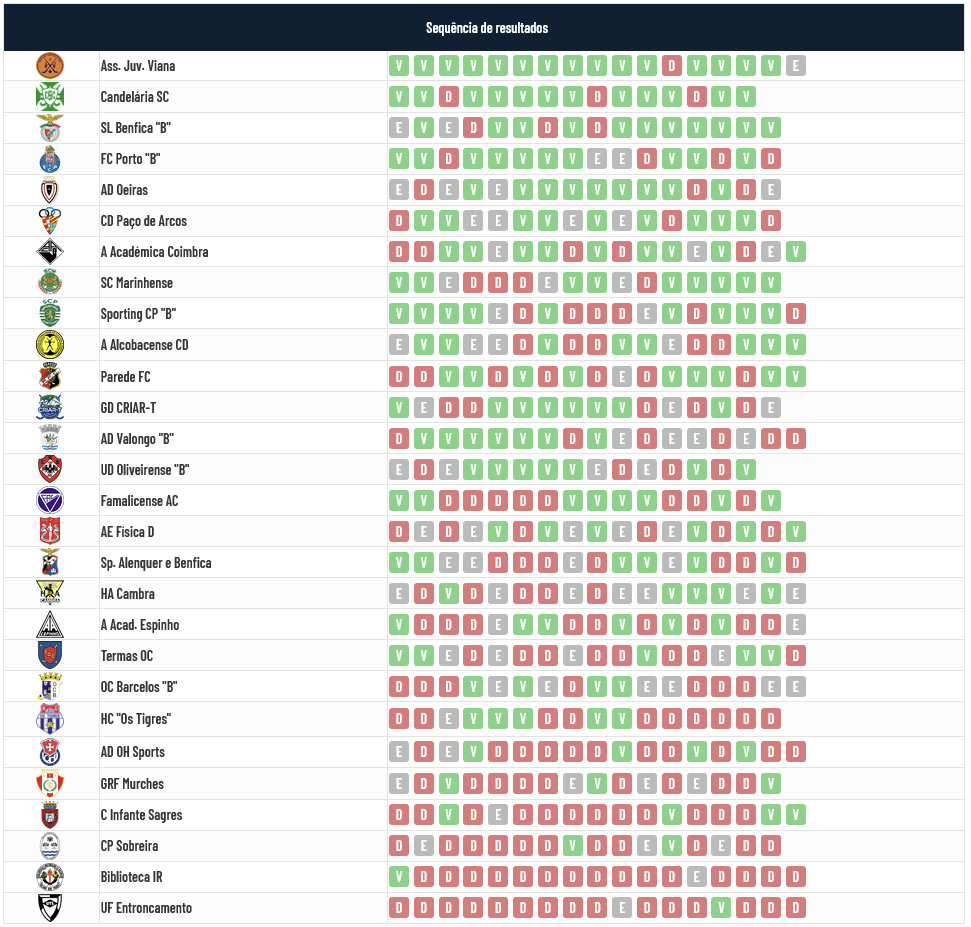Click the Sp. Alenquer e Benfica name

coord(156,563)
